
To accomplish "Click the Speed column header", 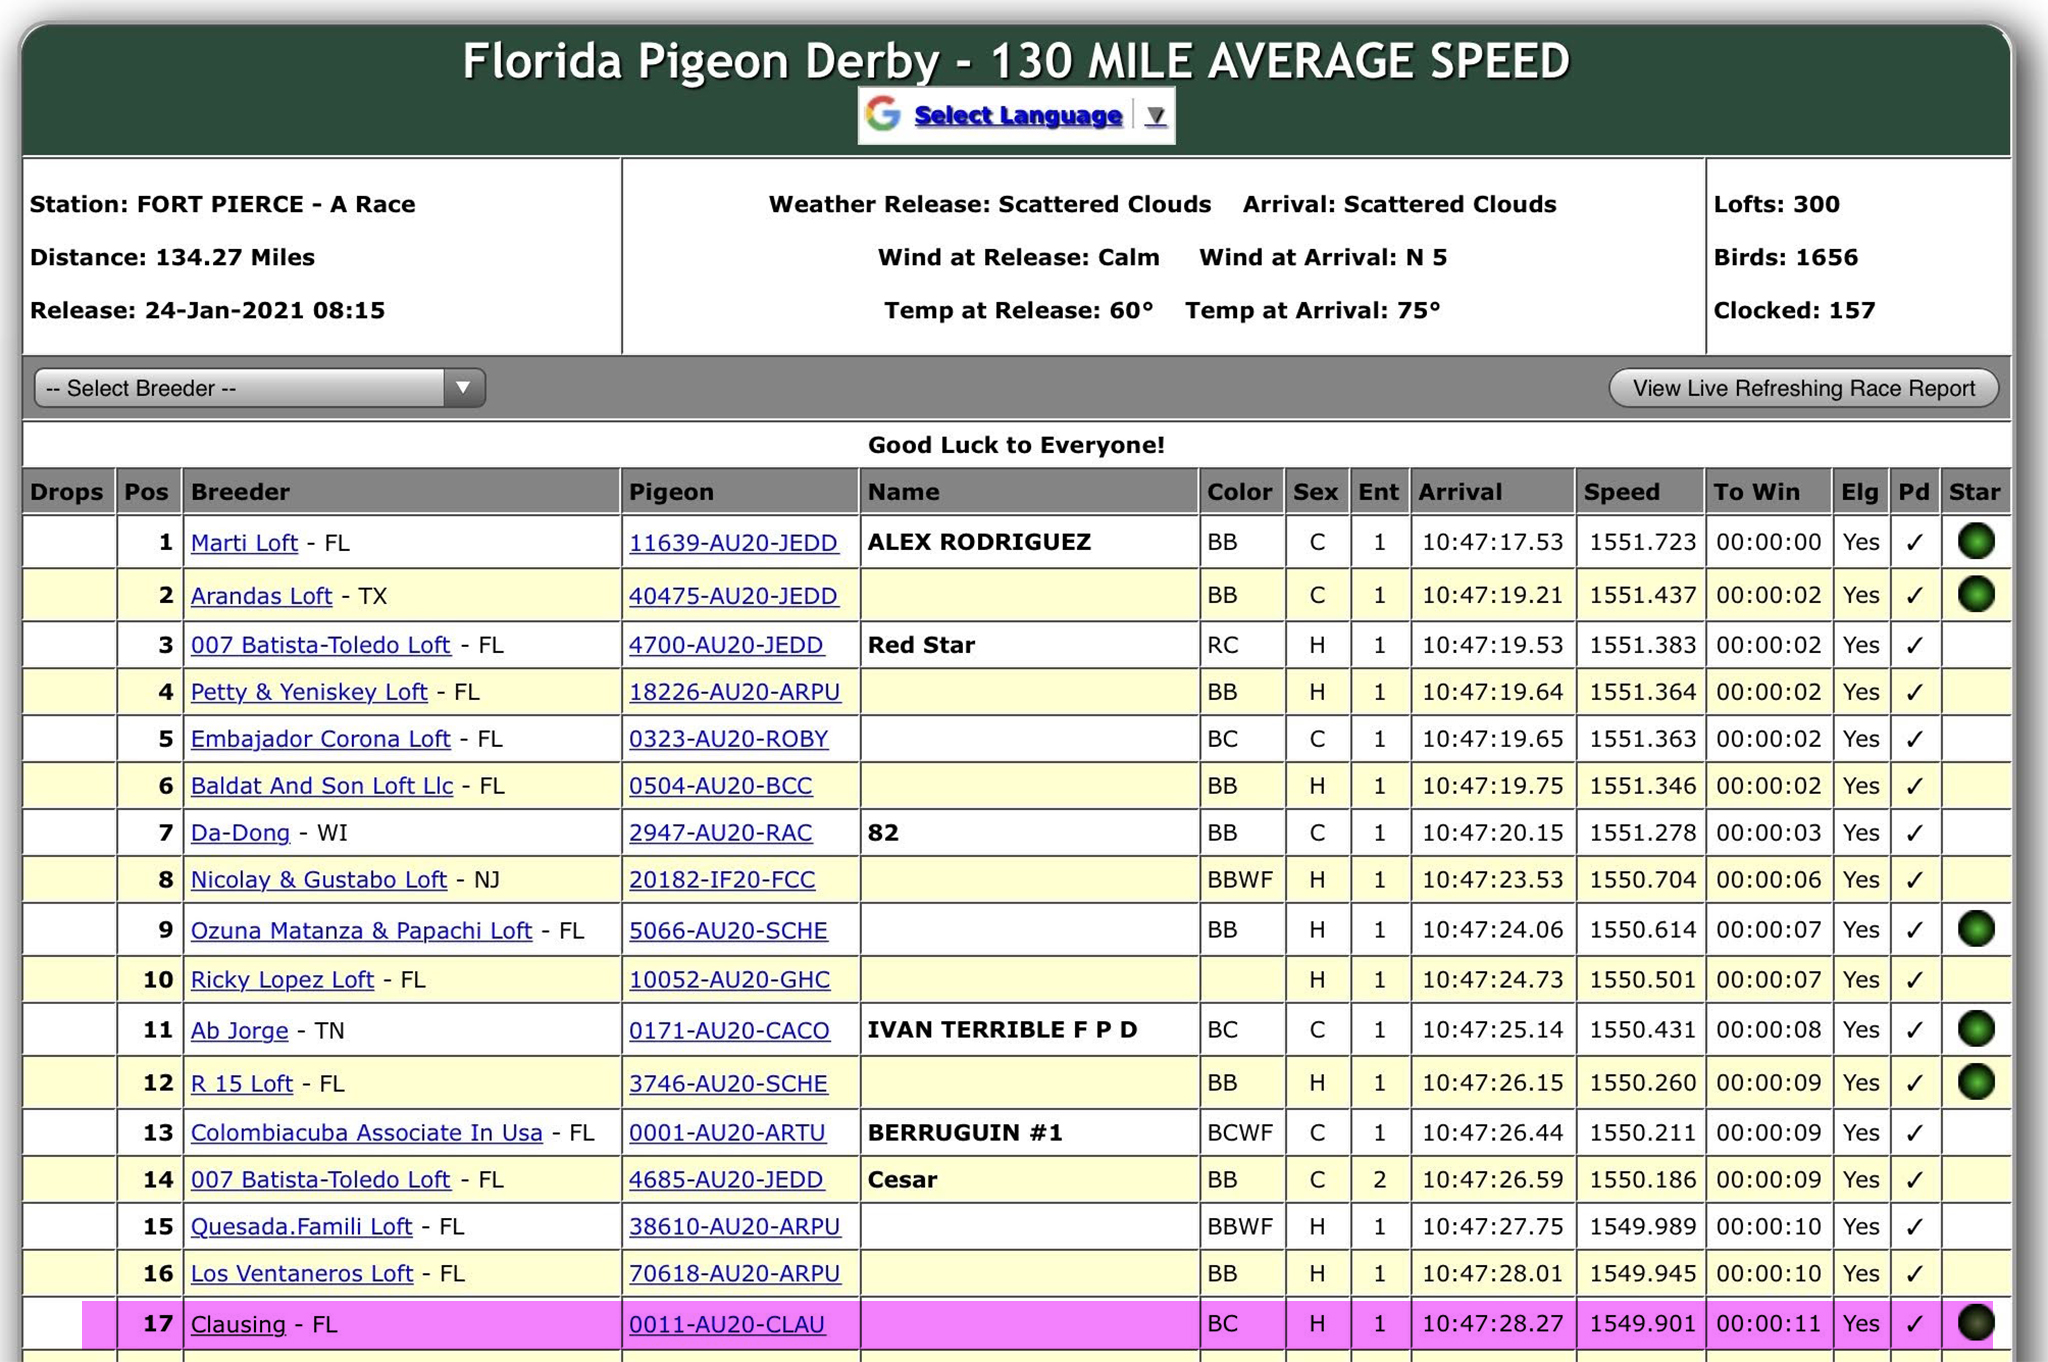I will 1621,492.
